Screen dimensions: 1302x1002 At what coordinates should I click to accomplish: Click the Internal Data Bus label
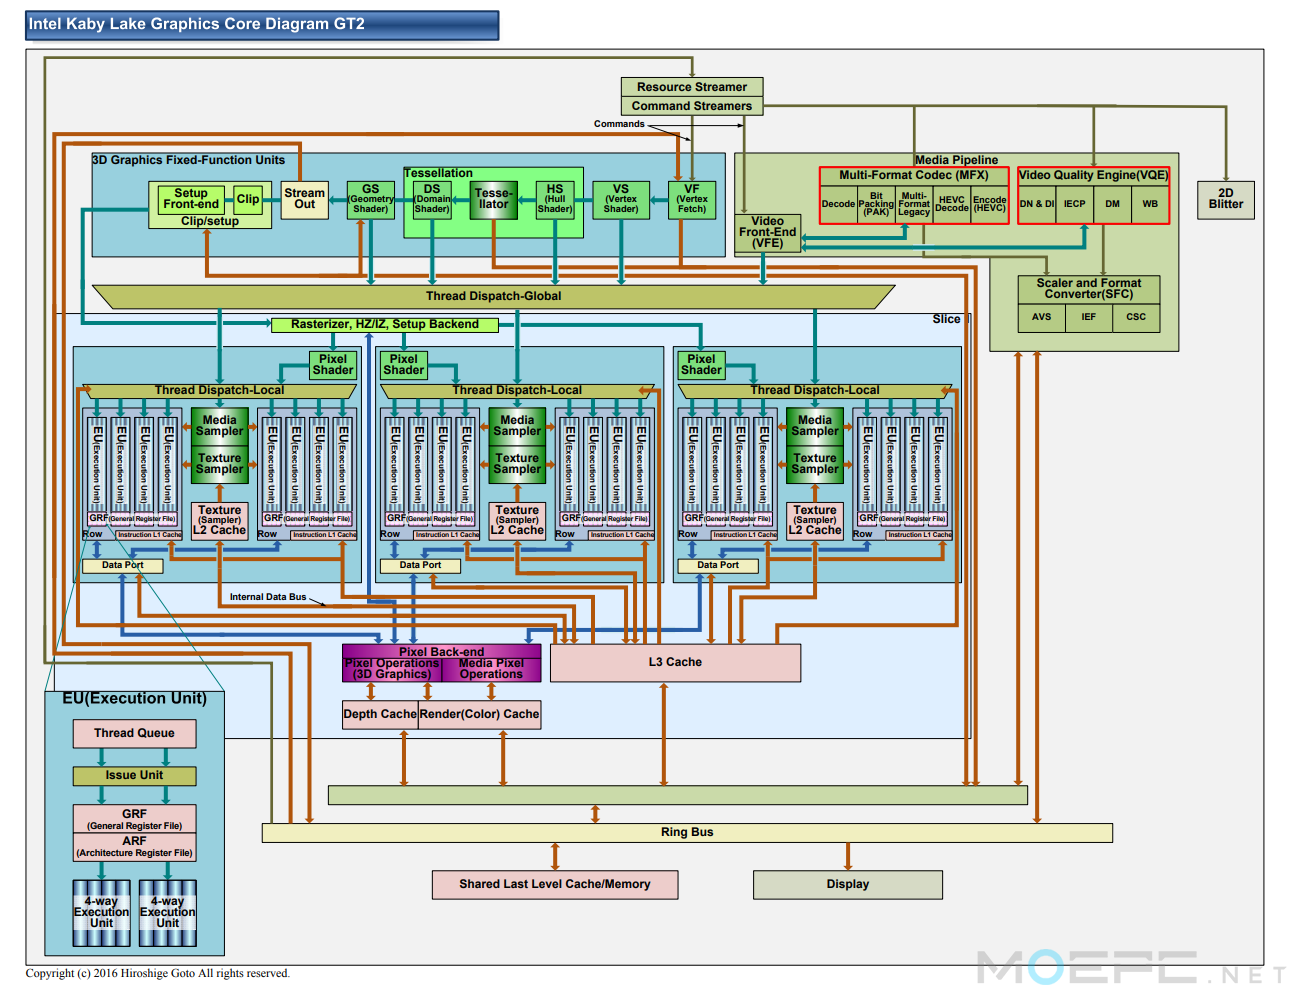268,597
